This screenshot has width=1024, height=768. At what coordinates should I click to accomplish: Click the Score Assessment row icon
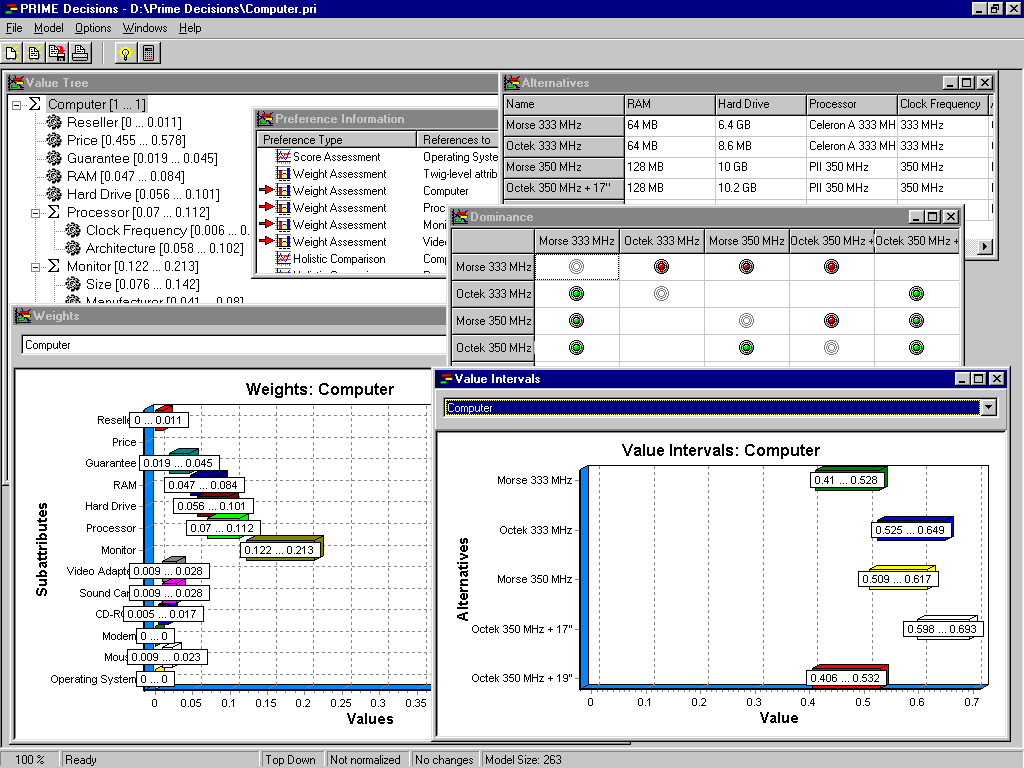click(x=283, y=157)
